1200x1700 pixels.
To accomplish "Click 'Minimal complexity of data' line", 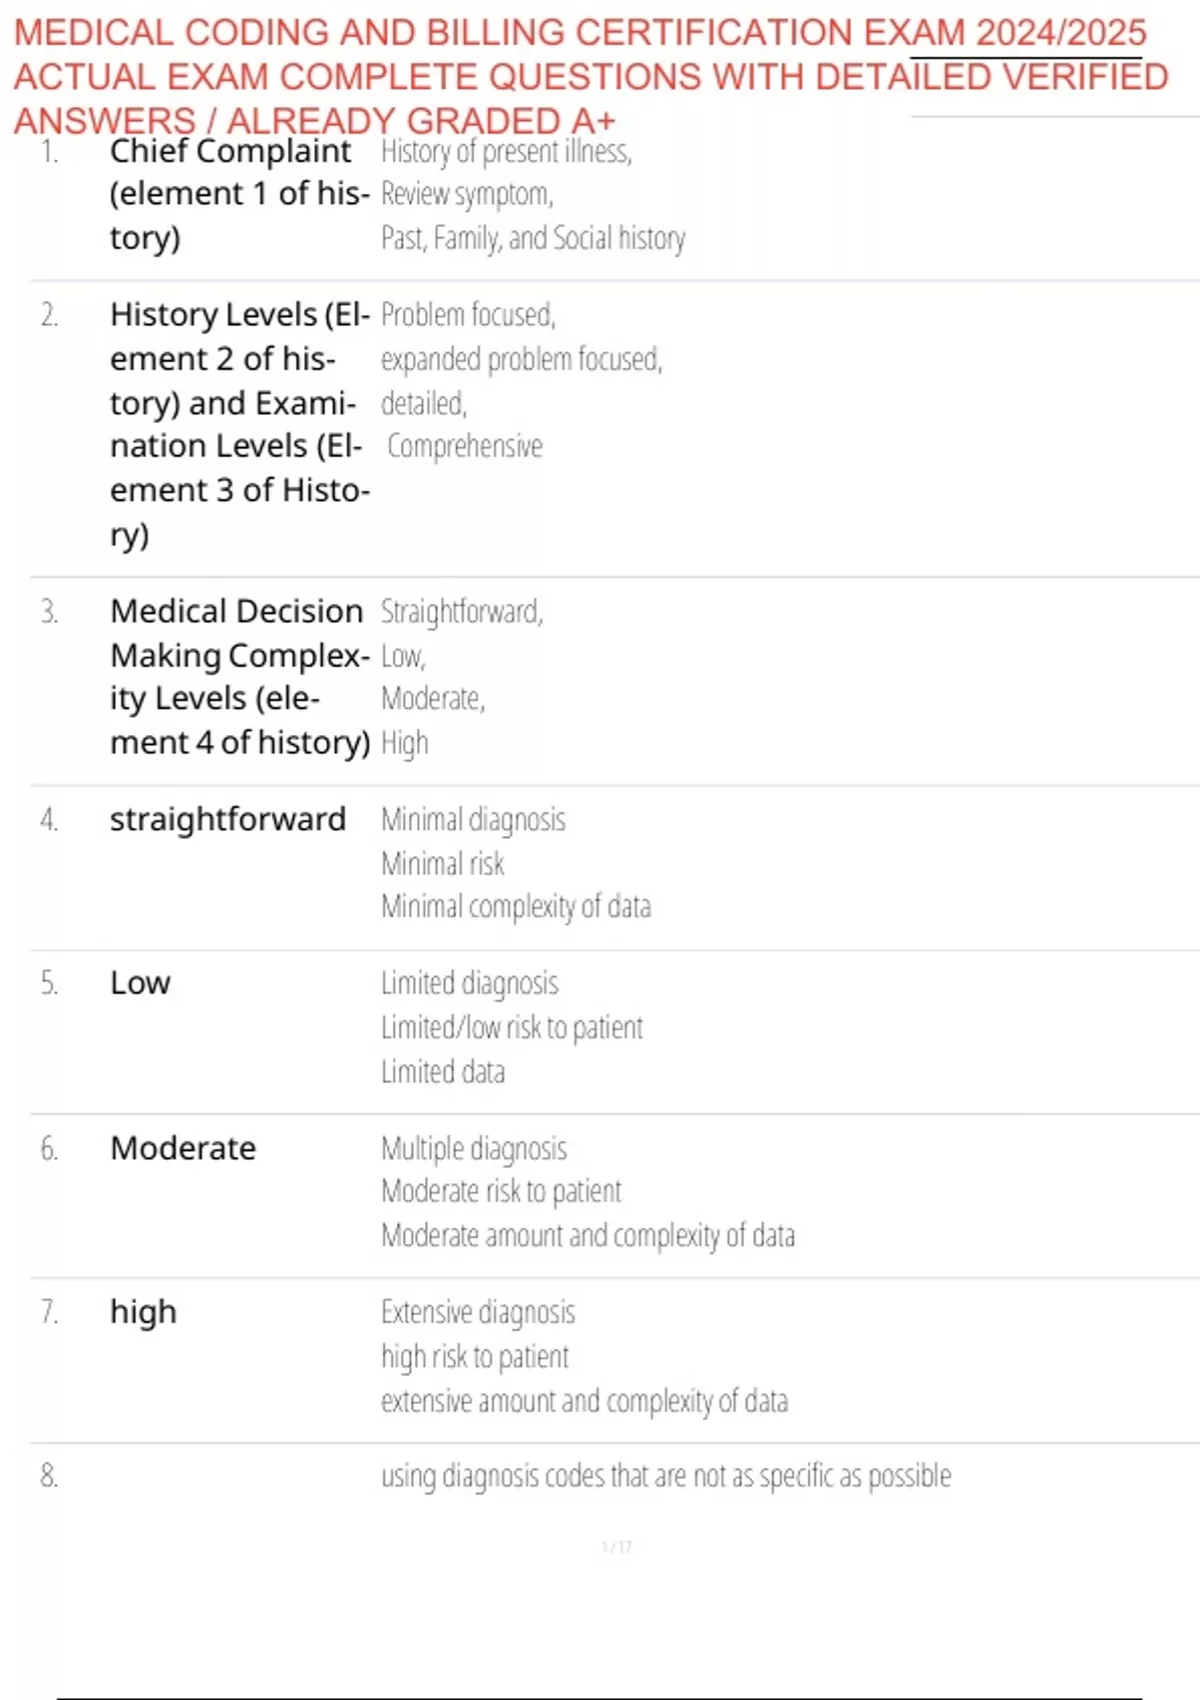I will pyautogui.click(x=516, y=907).
